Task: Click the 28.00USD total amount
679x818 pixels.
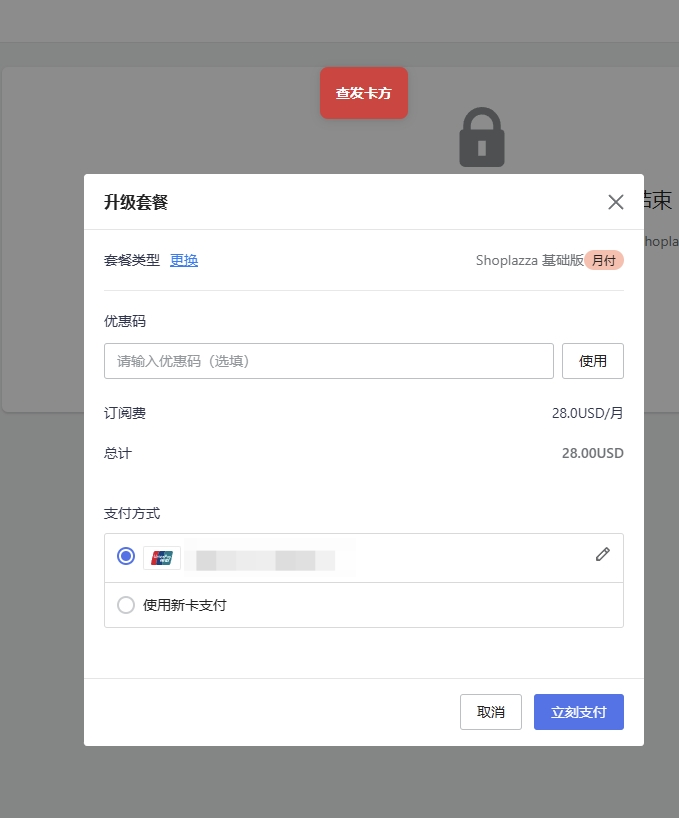Action: point(592,453)
